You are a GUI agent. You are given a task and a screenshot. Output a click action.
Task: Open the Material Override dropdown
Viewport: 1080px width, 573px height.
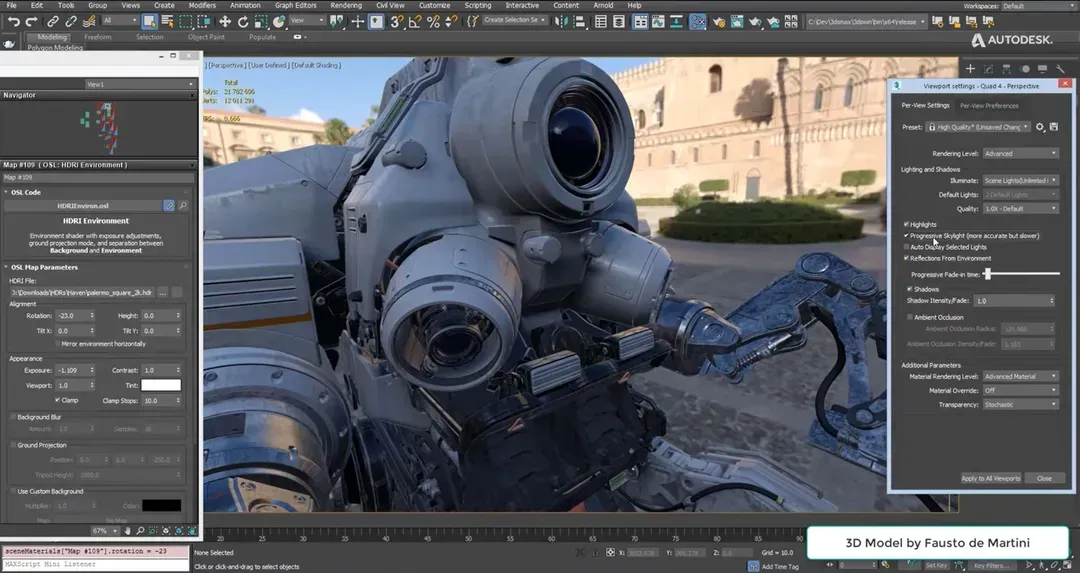1020,390
